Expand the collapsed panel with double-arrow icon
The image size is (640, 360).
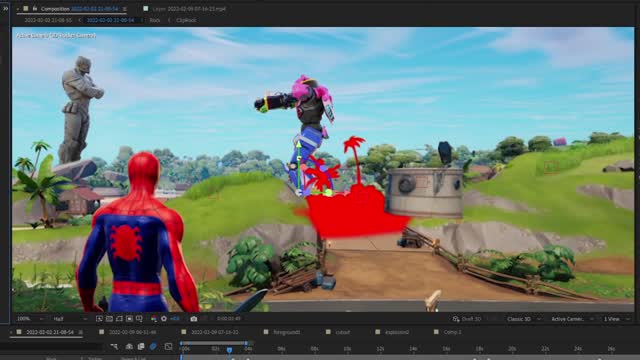[5, 8]
